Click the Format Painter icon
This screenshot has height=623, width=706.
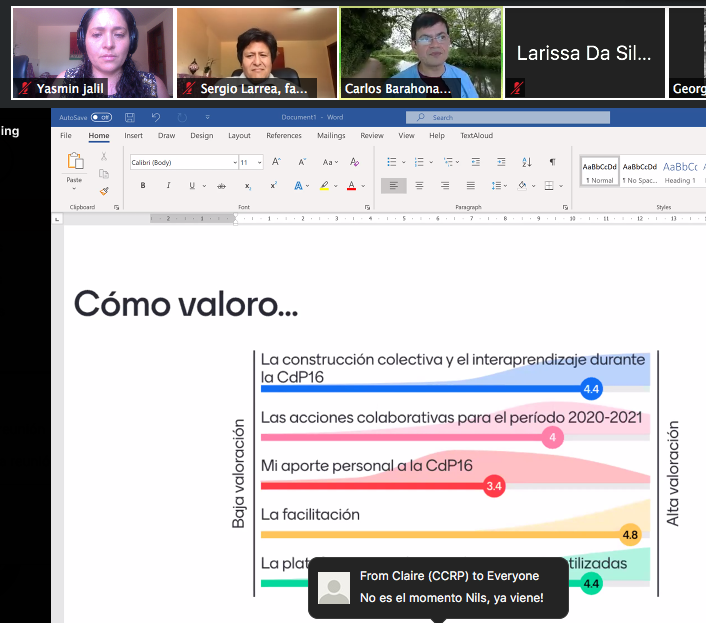(103, 190)
